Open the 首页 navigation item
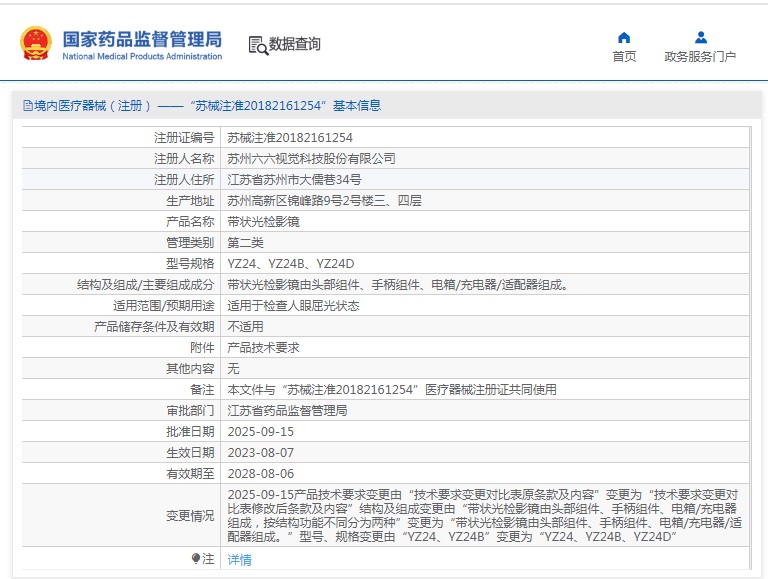The width and height of the screenshot is (768, 579). tap(624, 57)
